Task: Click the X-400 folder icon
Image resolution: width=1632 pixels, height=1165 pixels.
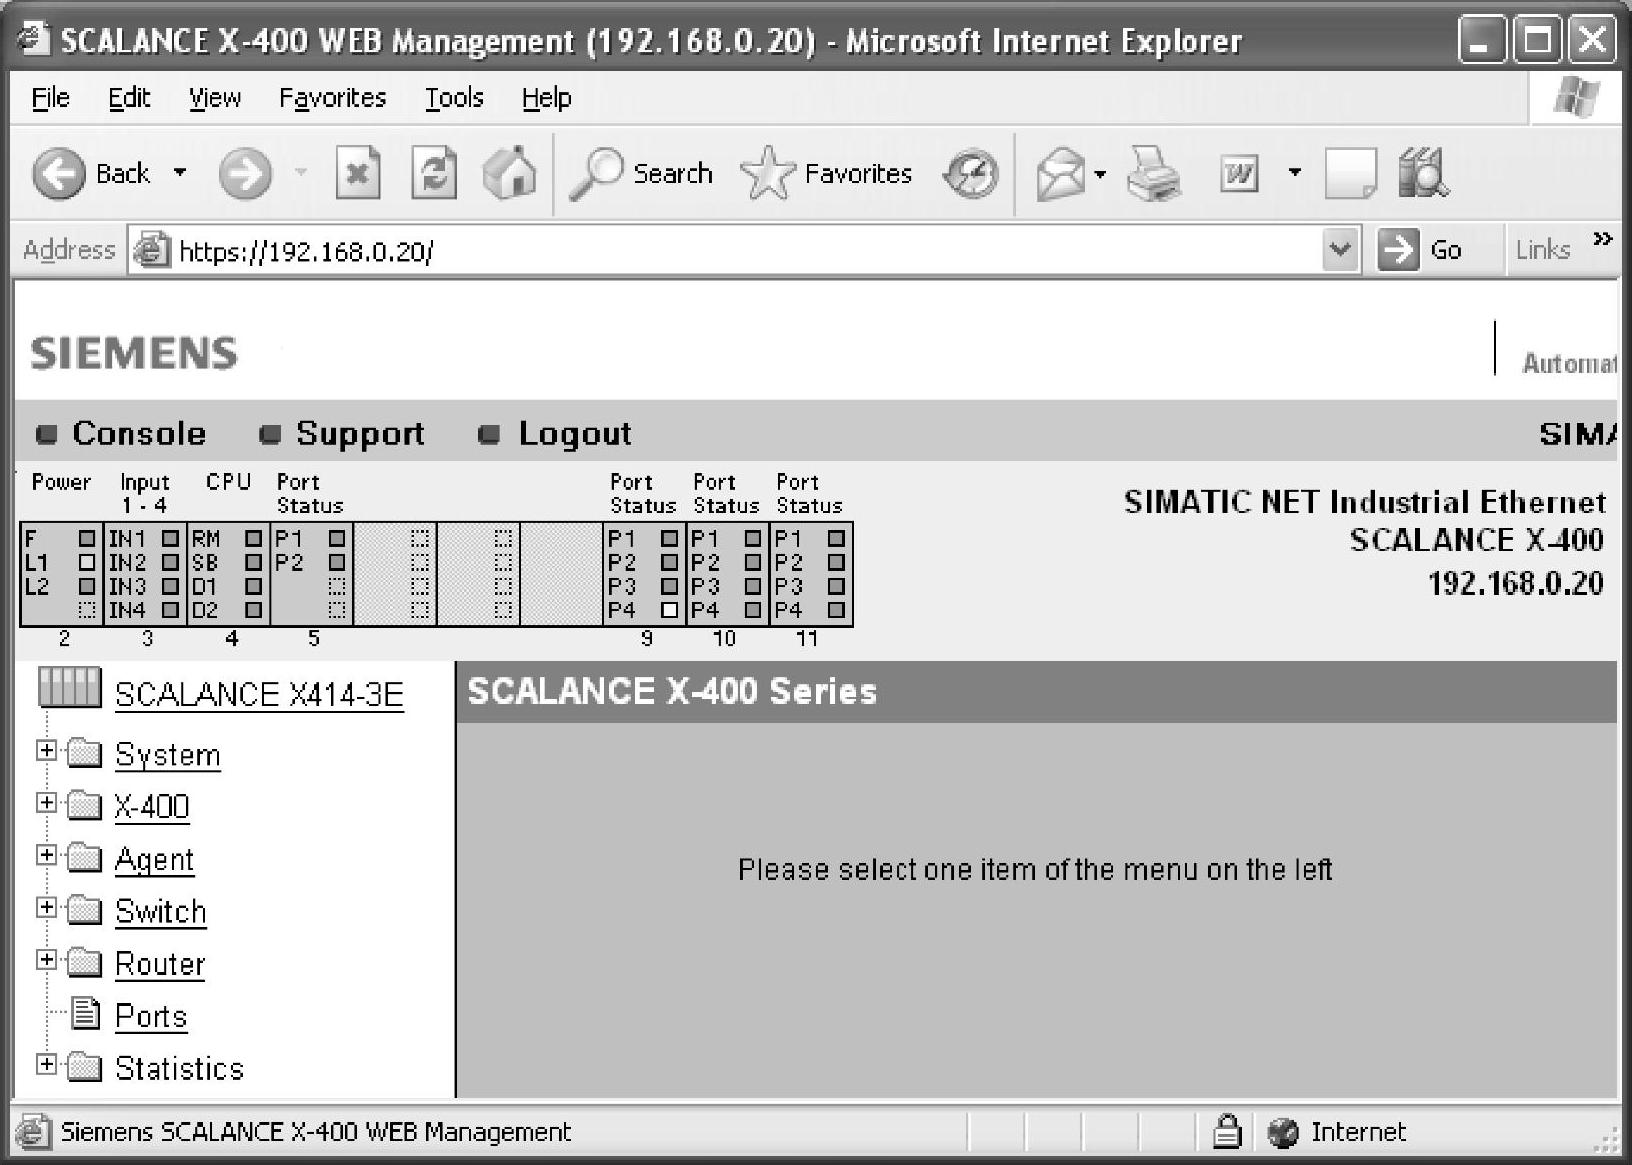Action: 85,805
